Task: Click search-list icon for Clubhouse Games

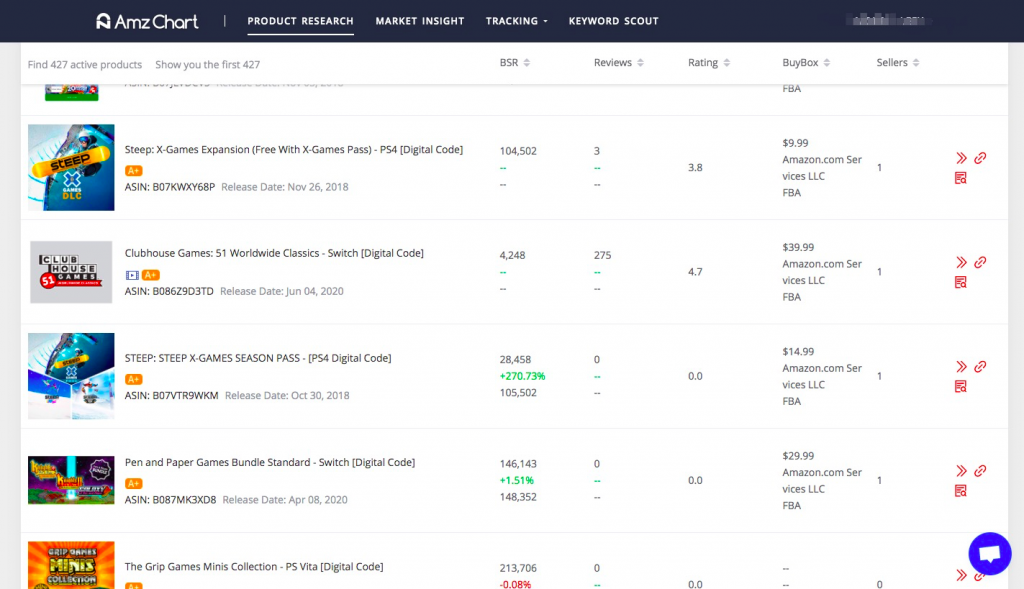Action: tap(961, 282)
